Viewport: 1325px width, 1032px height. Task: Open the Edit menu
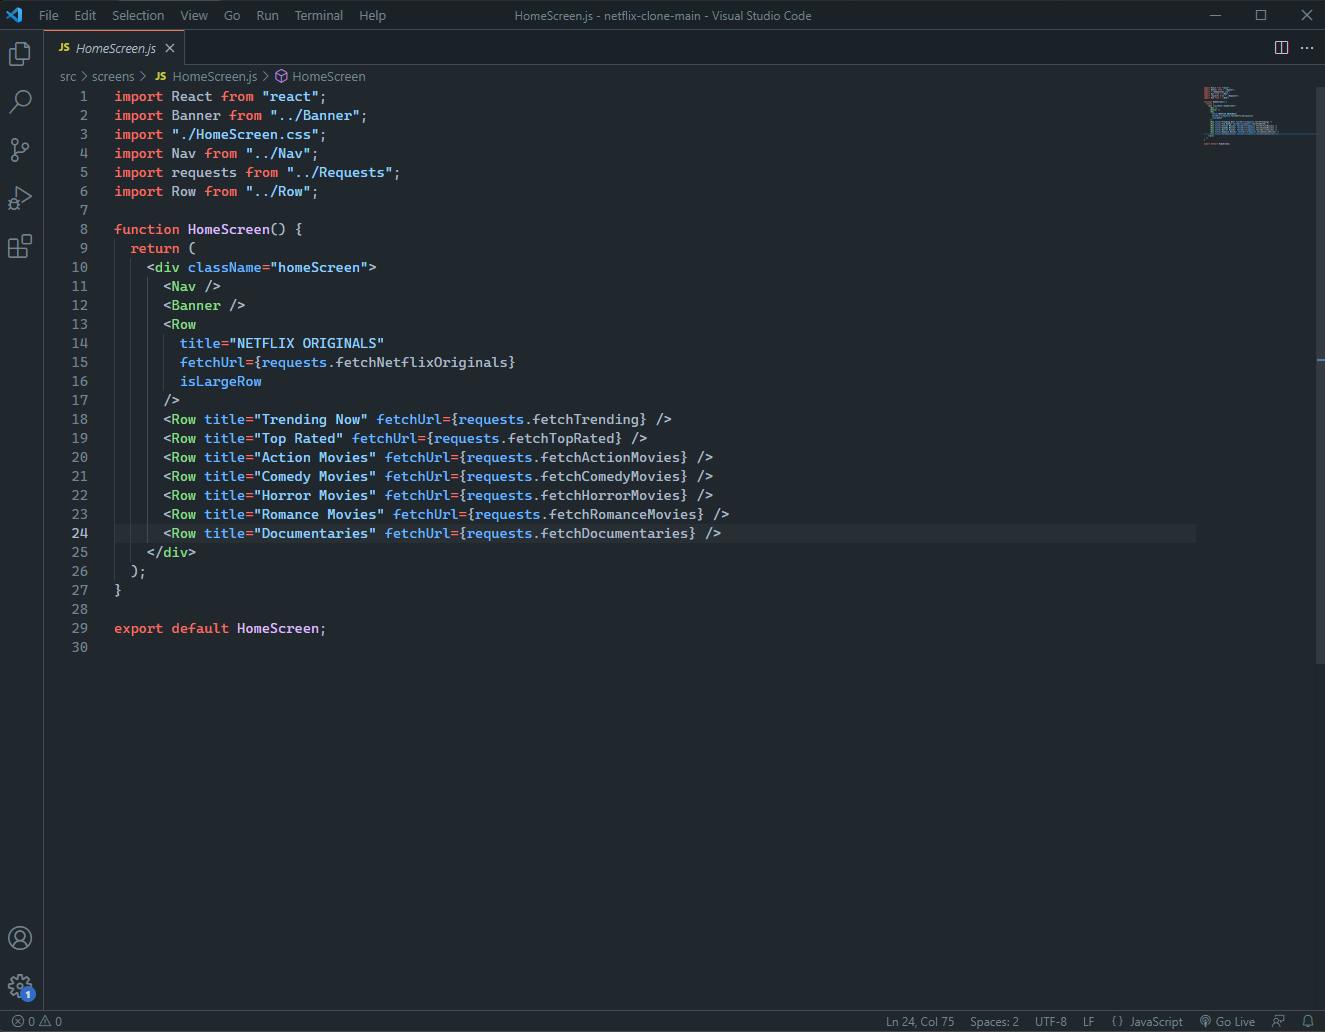[85, 15]
